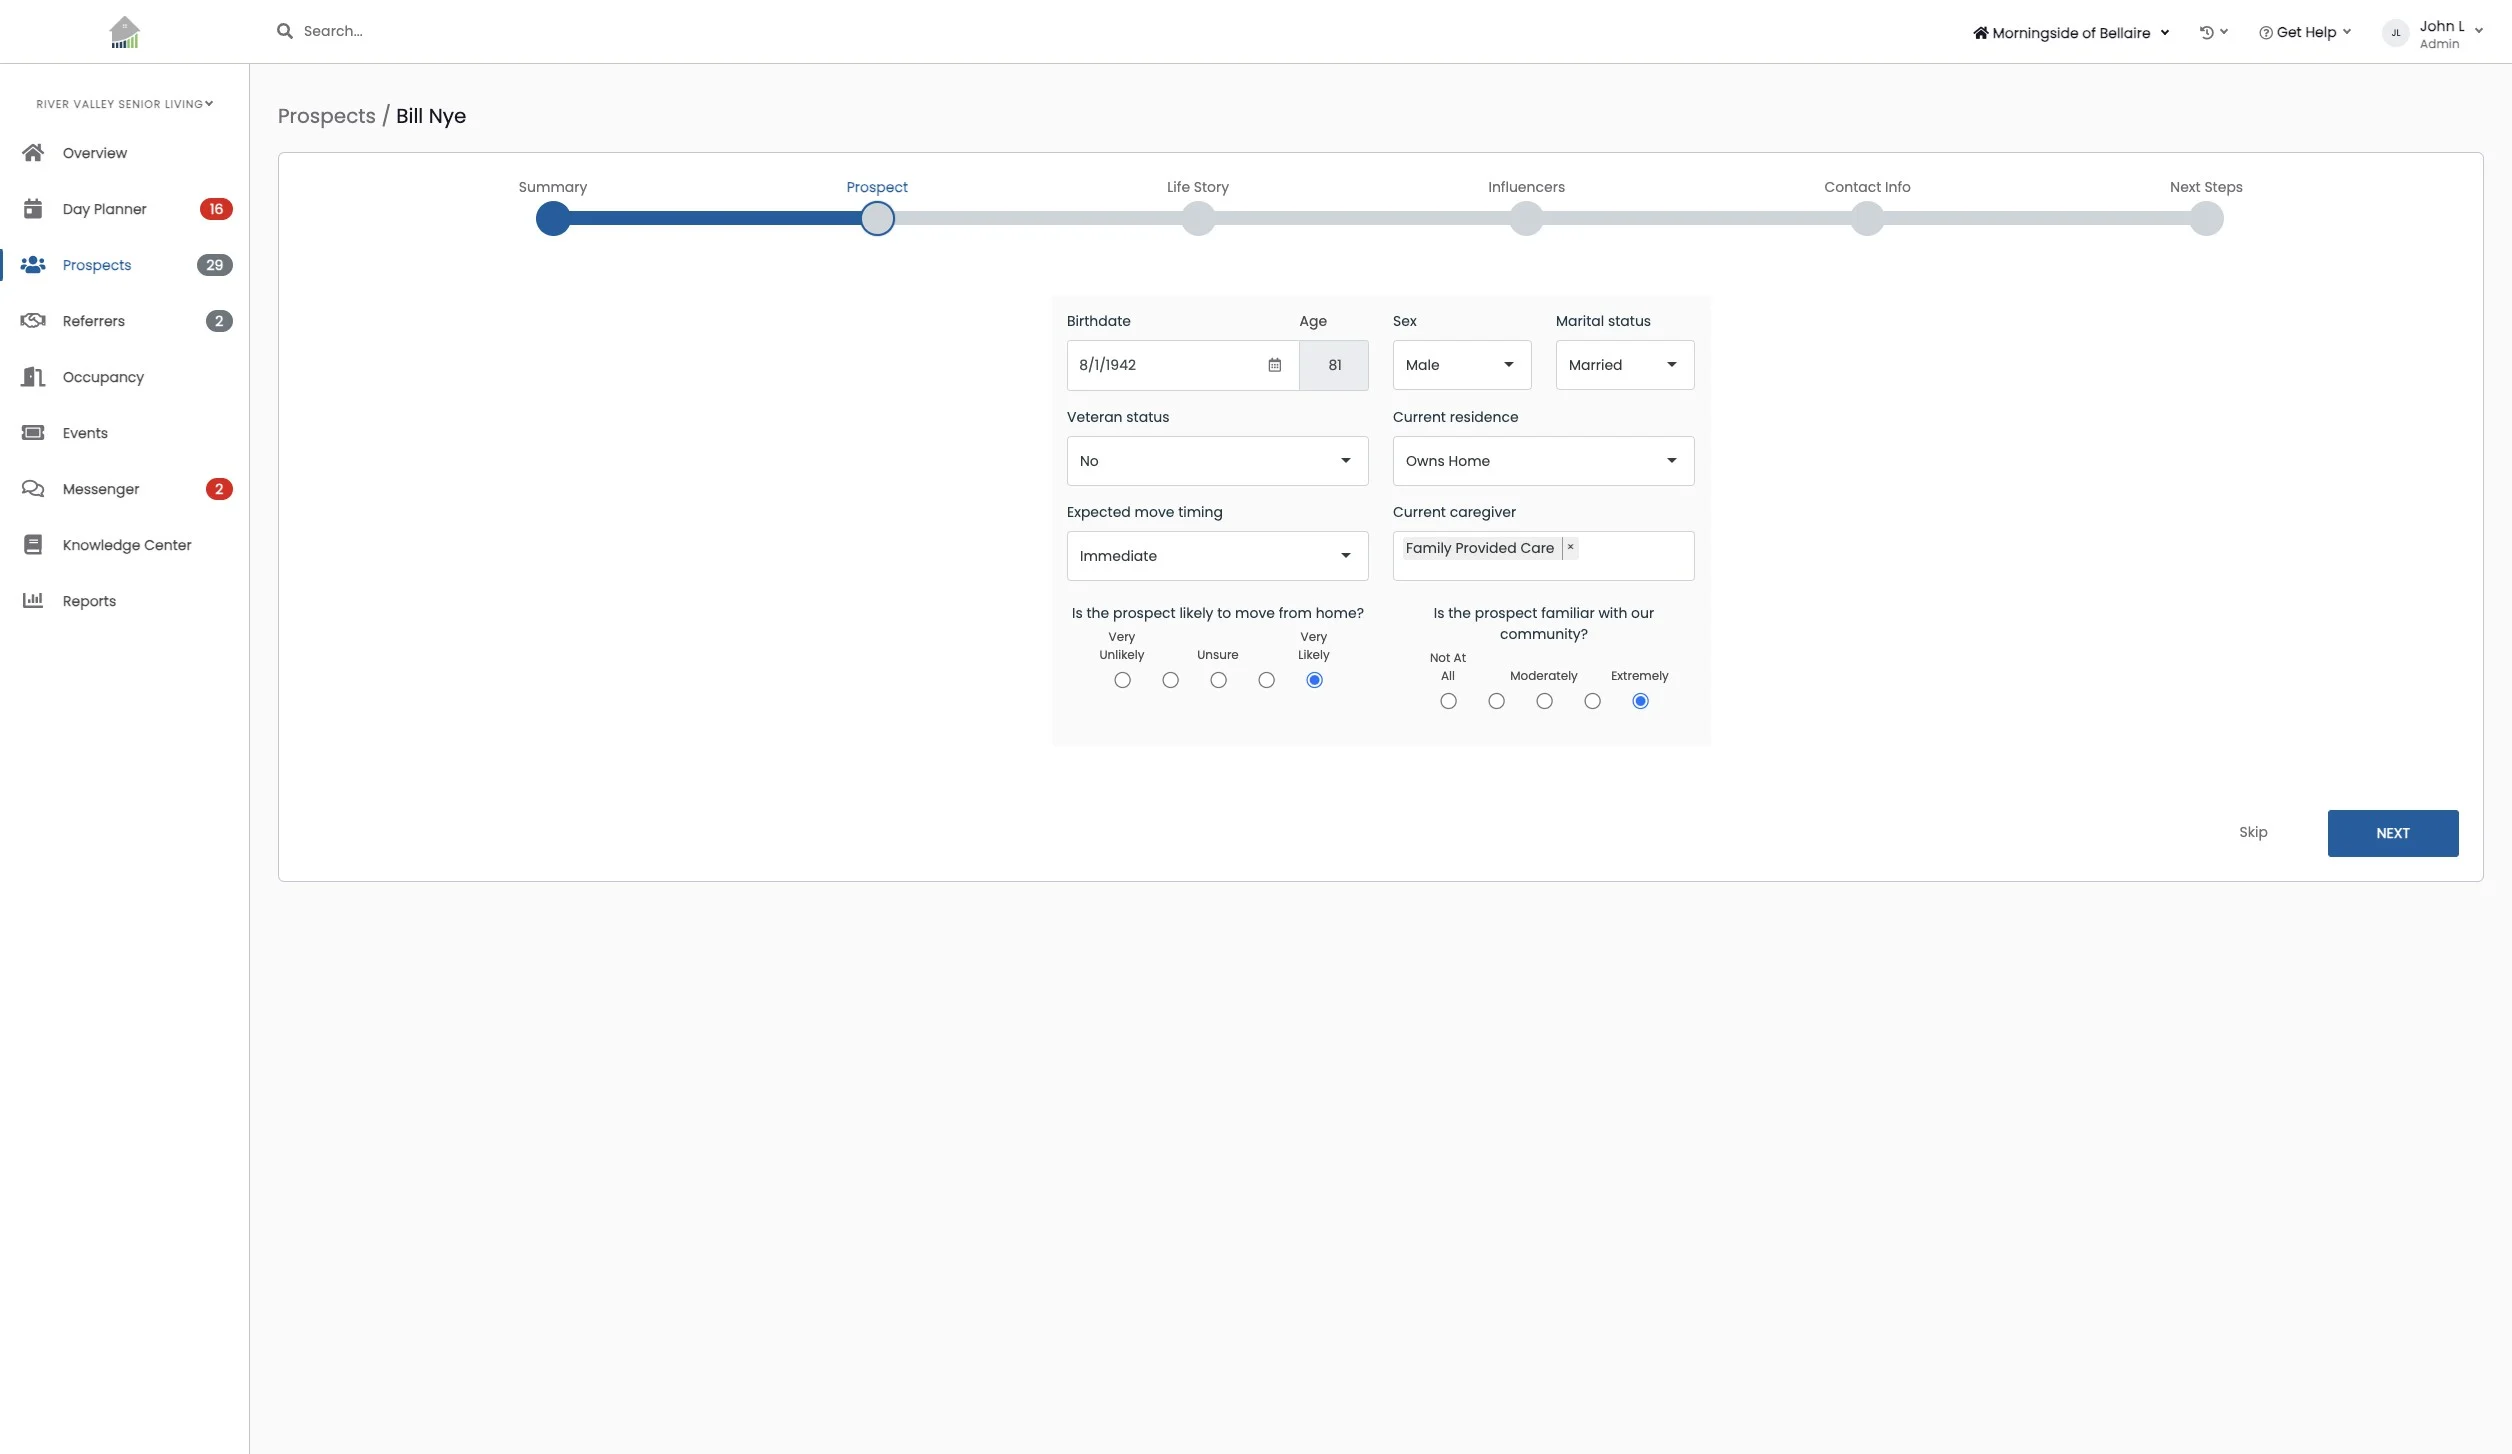Expand the River Valley Senior Living selector
2512x1454 pixels.
(124, 104)
